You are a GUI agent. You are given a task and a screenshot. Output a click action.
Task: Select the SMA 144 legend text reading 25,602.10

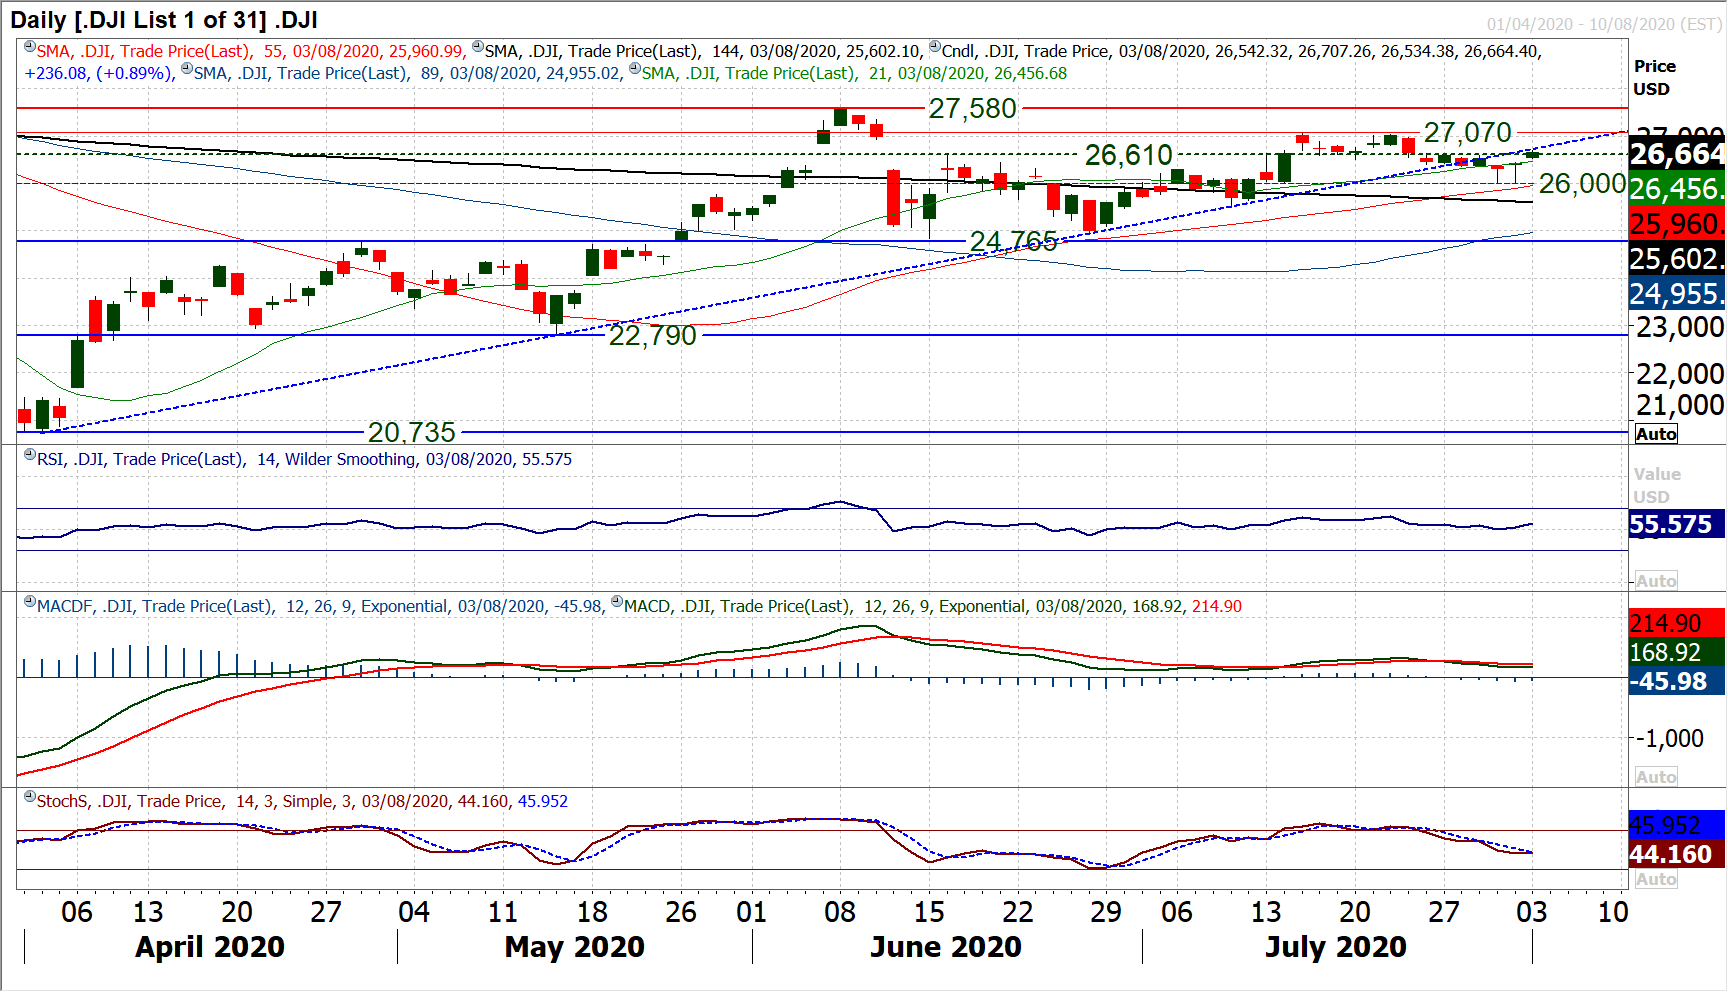click(703, 51)
